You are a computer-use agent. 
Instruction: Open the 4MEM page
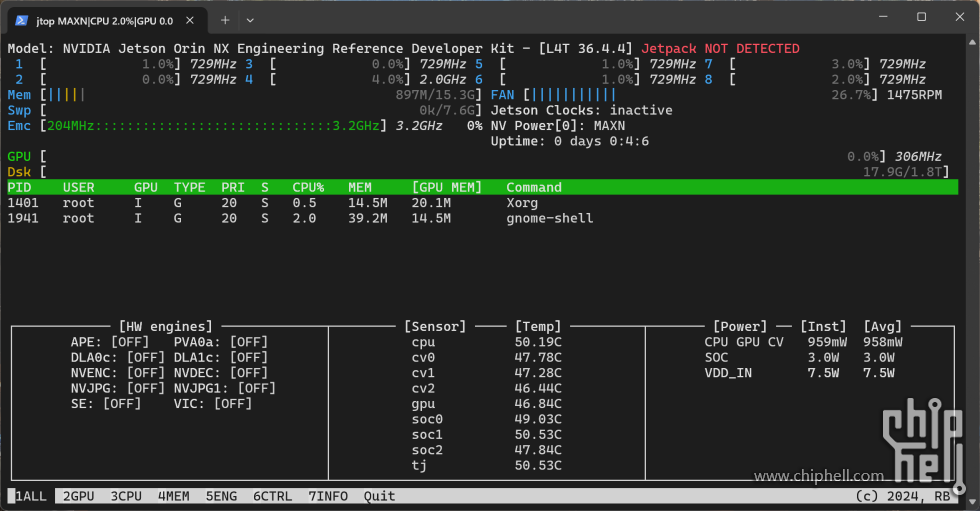click(174, 496)
